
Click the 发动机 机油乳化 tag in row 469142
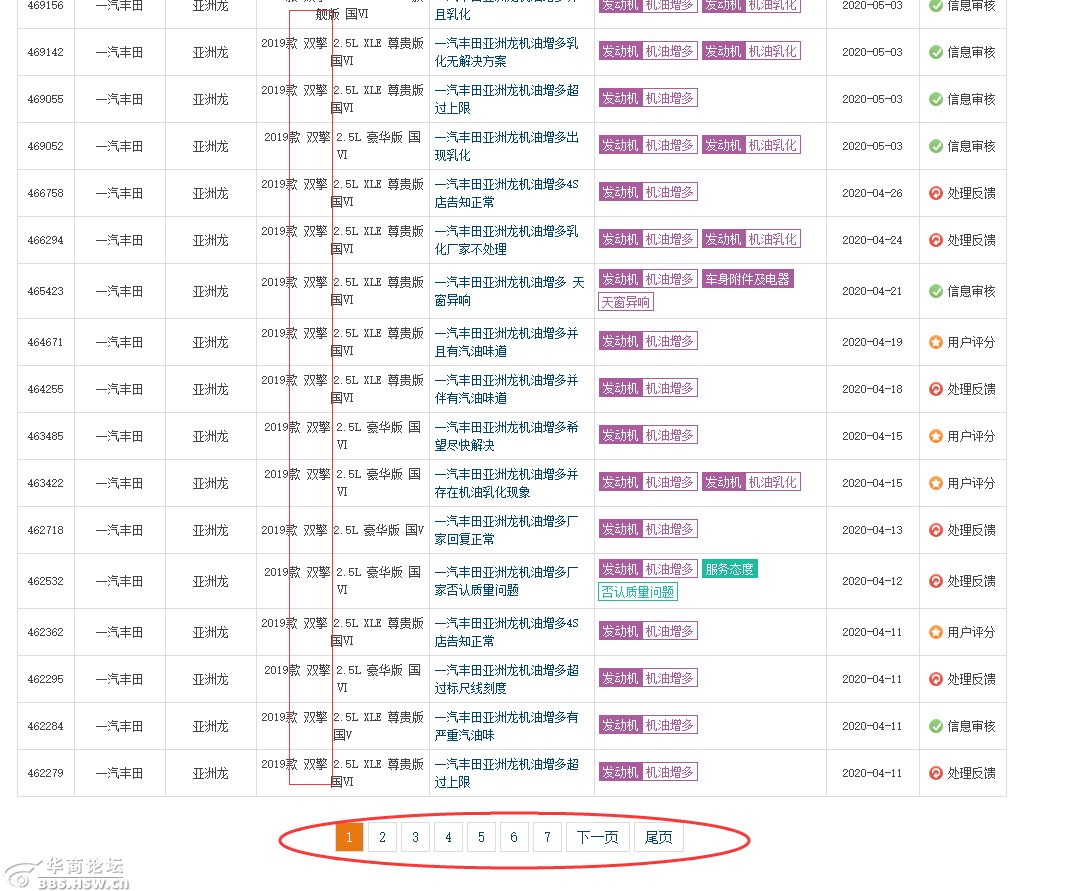751,51
